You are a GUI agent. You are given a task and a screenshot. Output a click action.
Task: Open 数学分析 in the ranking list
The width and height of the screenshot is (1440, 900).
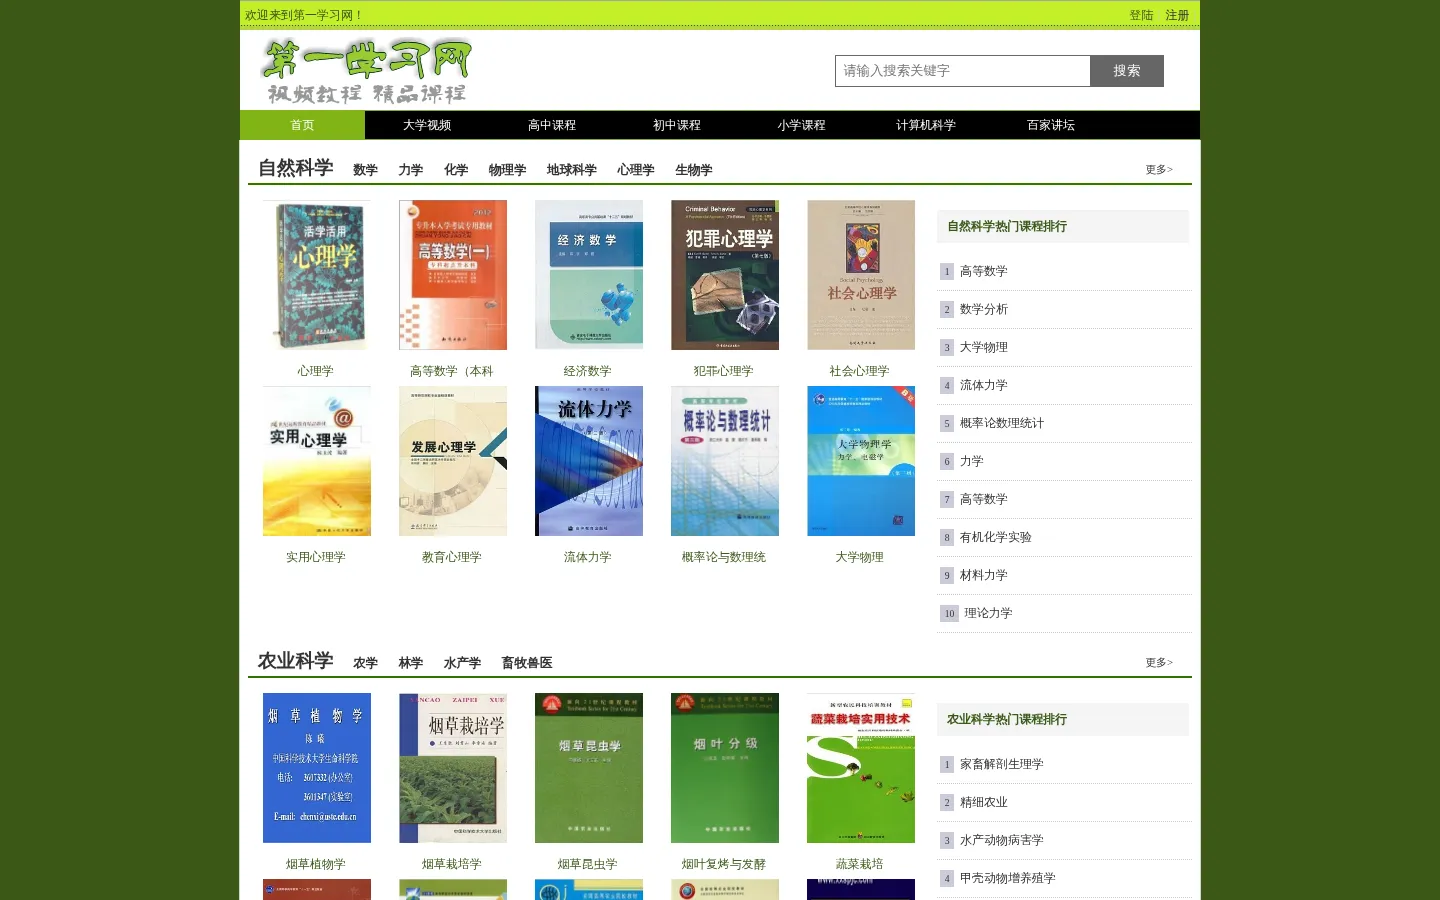coord(984,309)
